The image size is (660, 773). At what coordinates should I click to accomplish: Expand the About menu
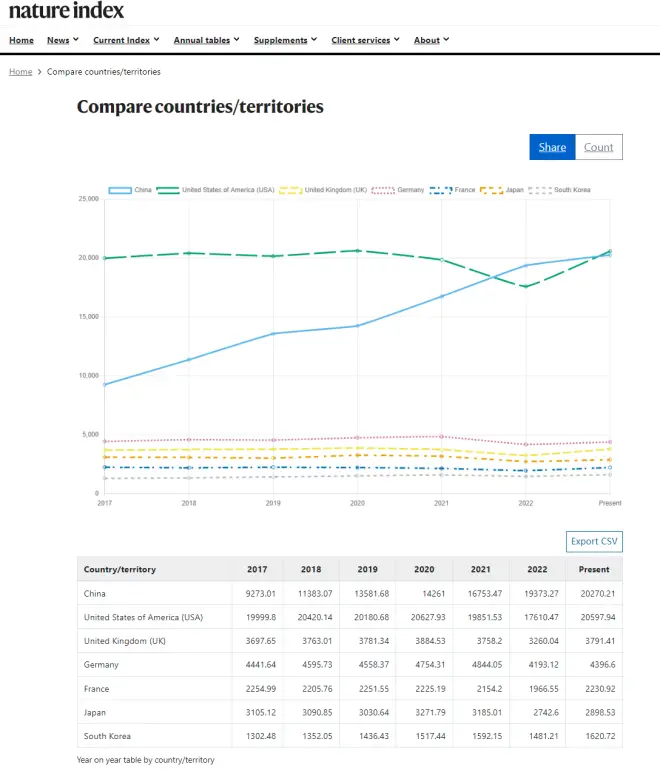pyautogui.click(x=431, y=40)
